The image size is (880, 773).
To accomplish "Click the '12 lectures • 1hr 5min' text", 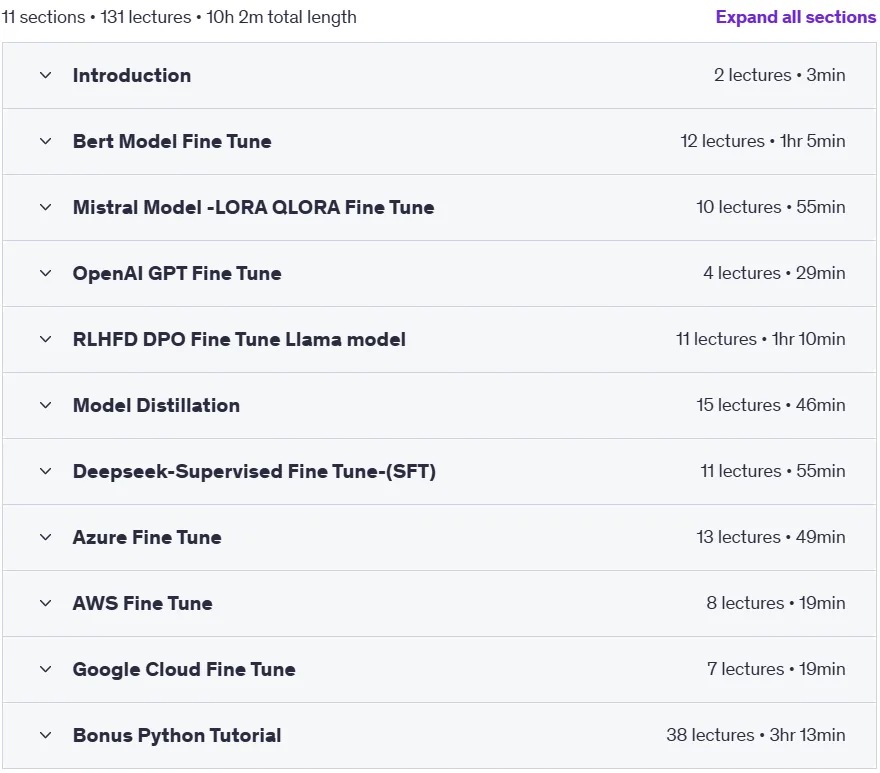I will tap(763, 141).
